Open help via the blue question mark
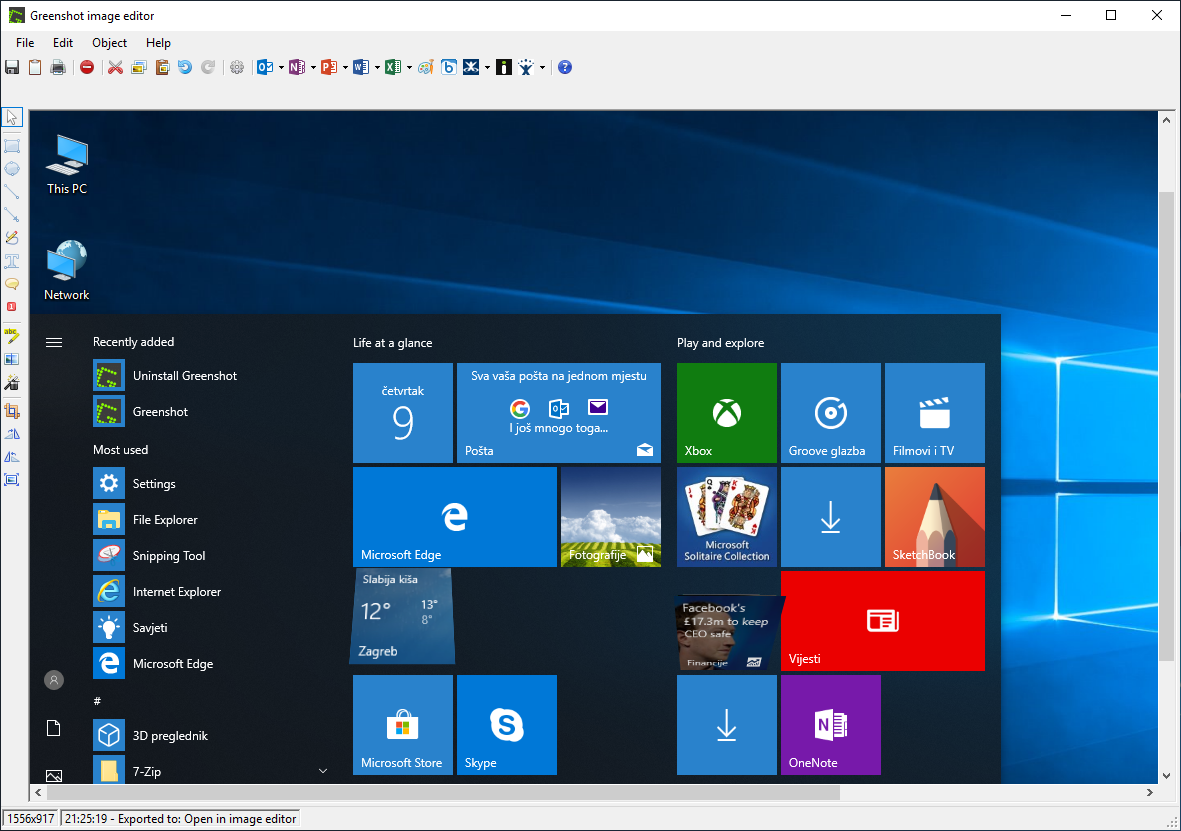 click(x=565, y=67)
